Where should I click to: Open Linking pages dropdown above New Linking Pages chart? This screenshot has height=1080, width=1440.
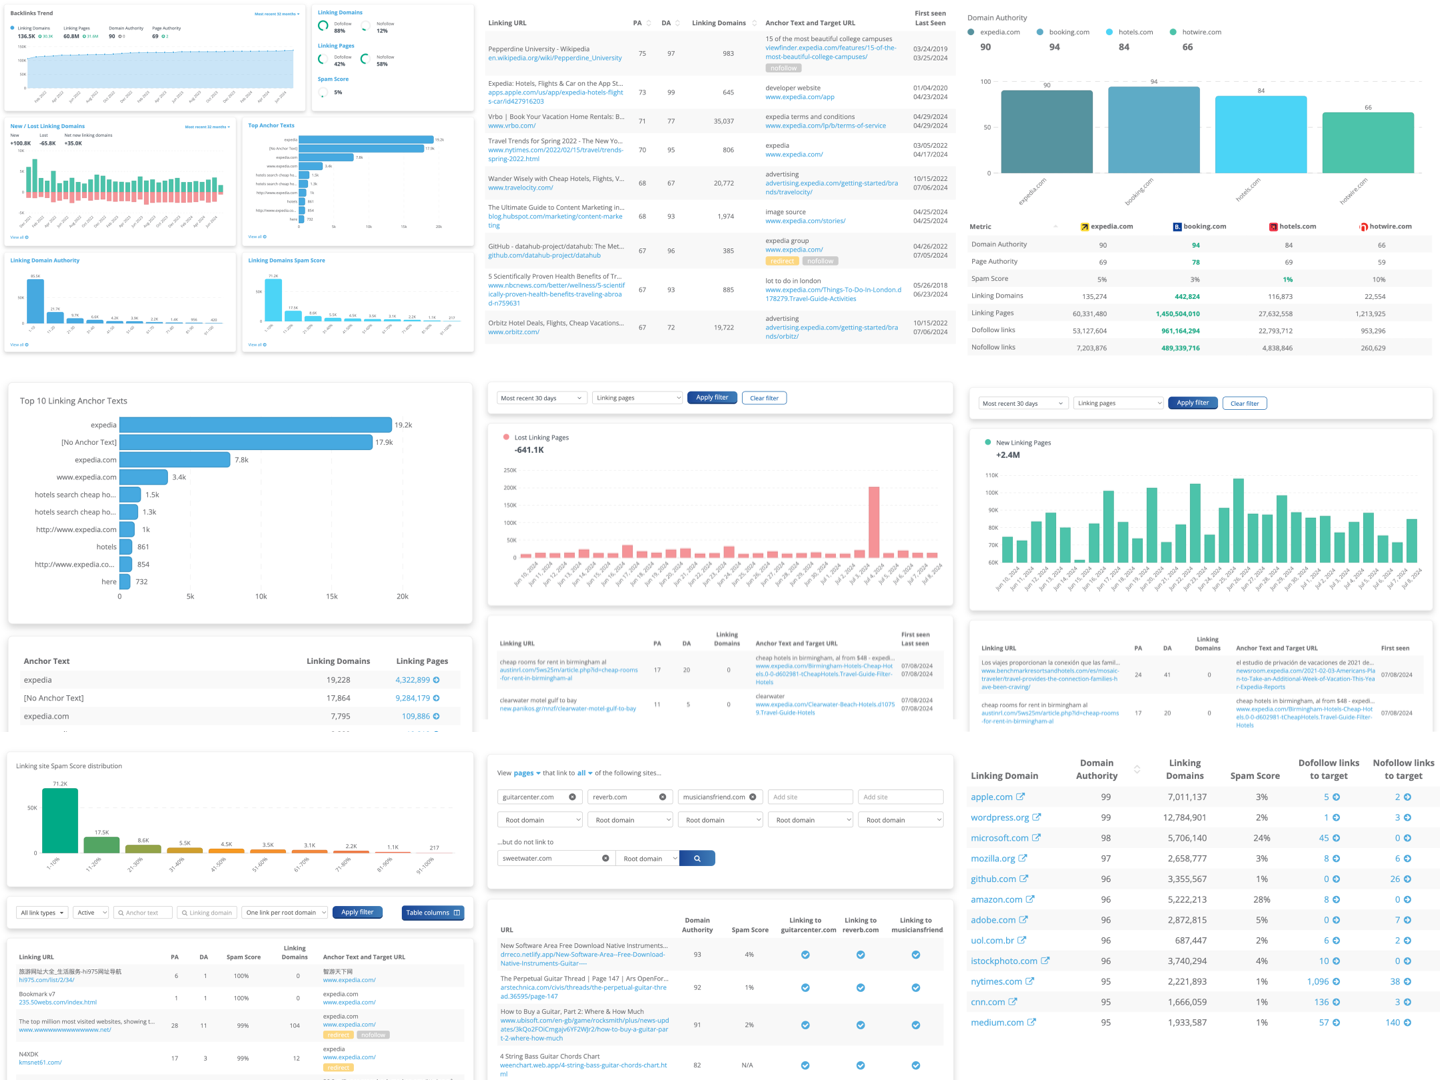pos(1118,403)
